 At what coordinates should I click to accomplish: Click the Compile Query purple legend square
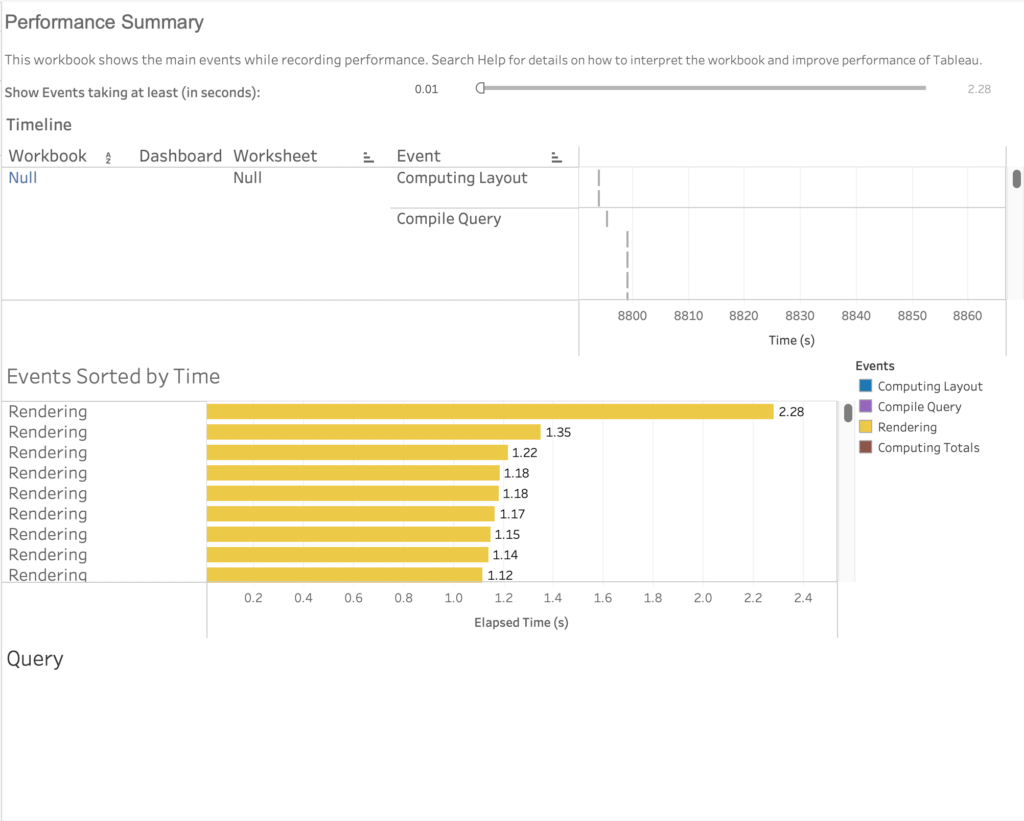click(x=865, y=407)
